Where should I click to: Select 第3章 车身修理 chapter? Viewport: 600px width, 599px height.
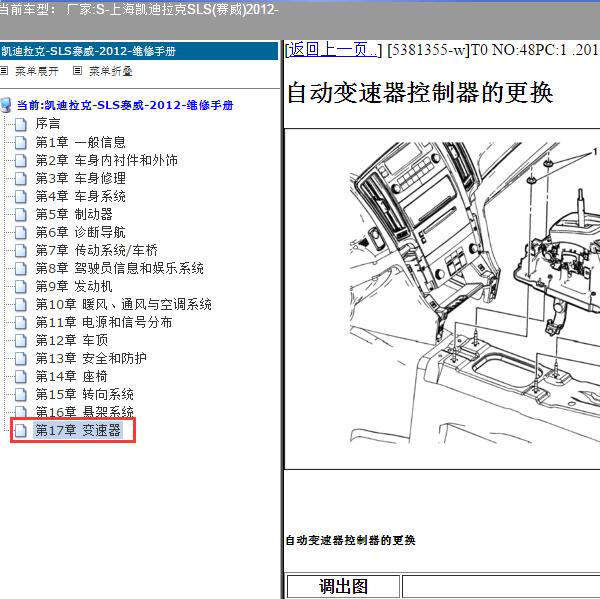[x=80, y=178]
